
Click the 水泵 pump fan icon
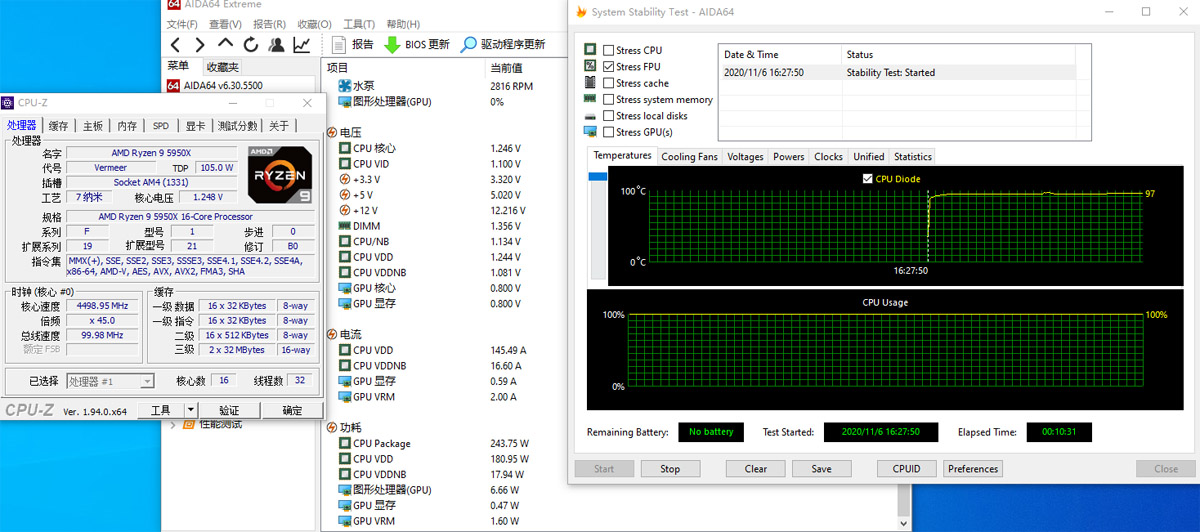coord(345,86)
